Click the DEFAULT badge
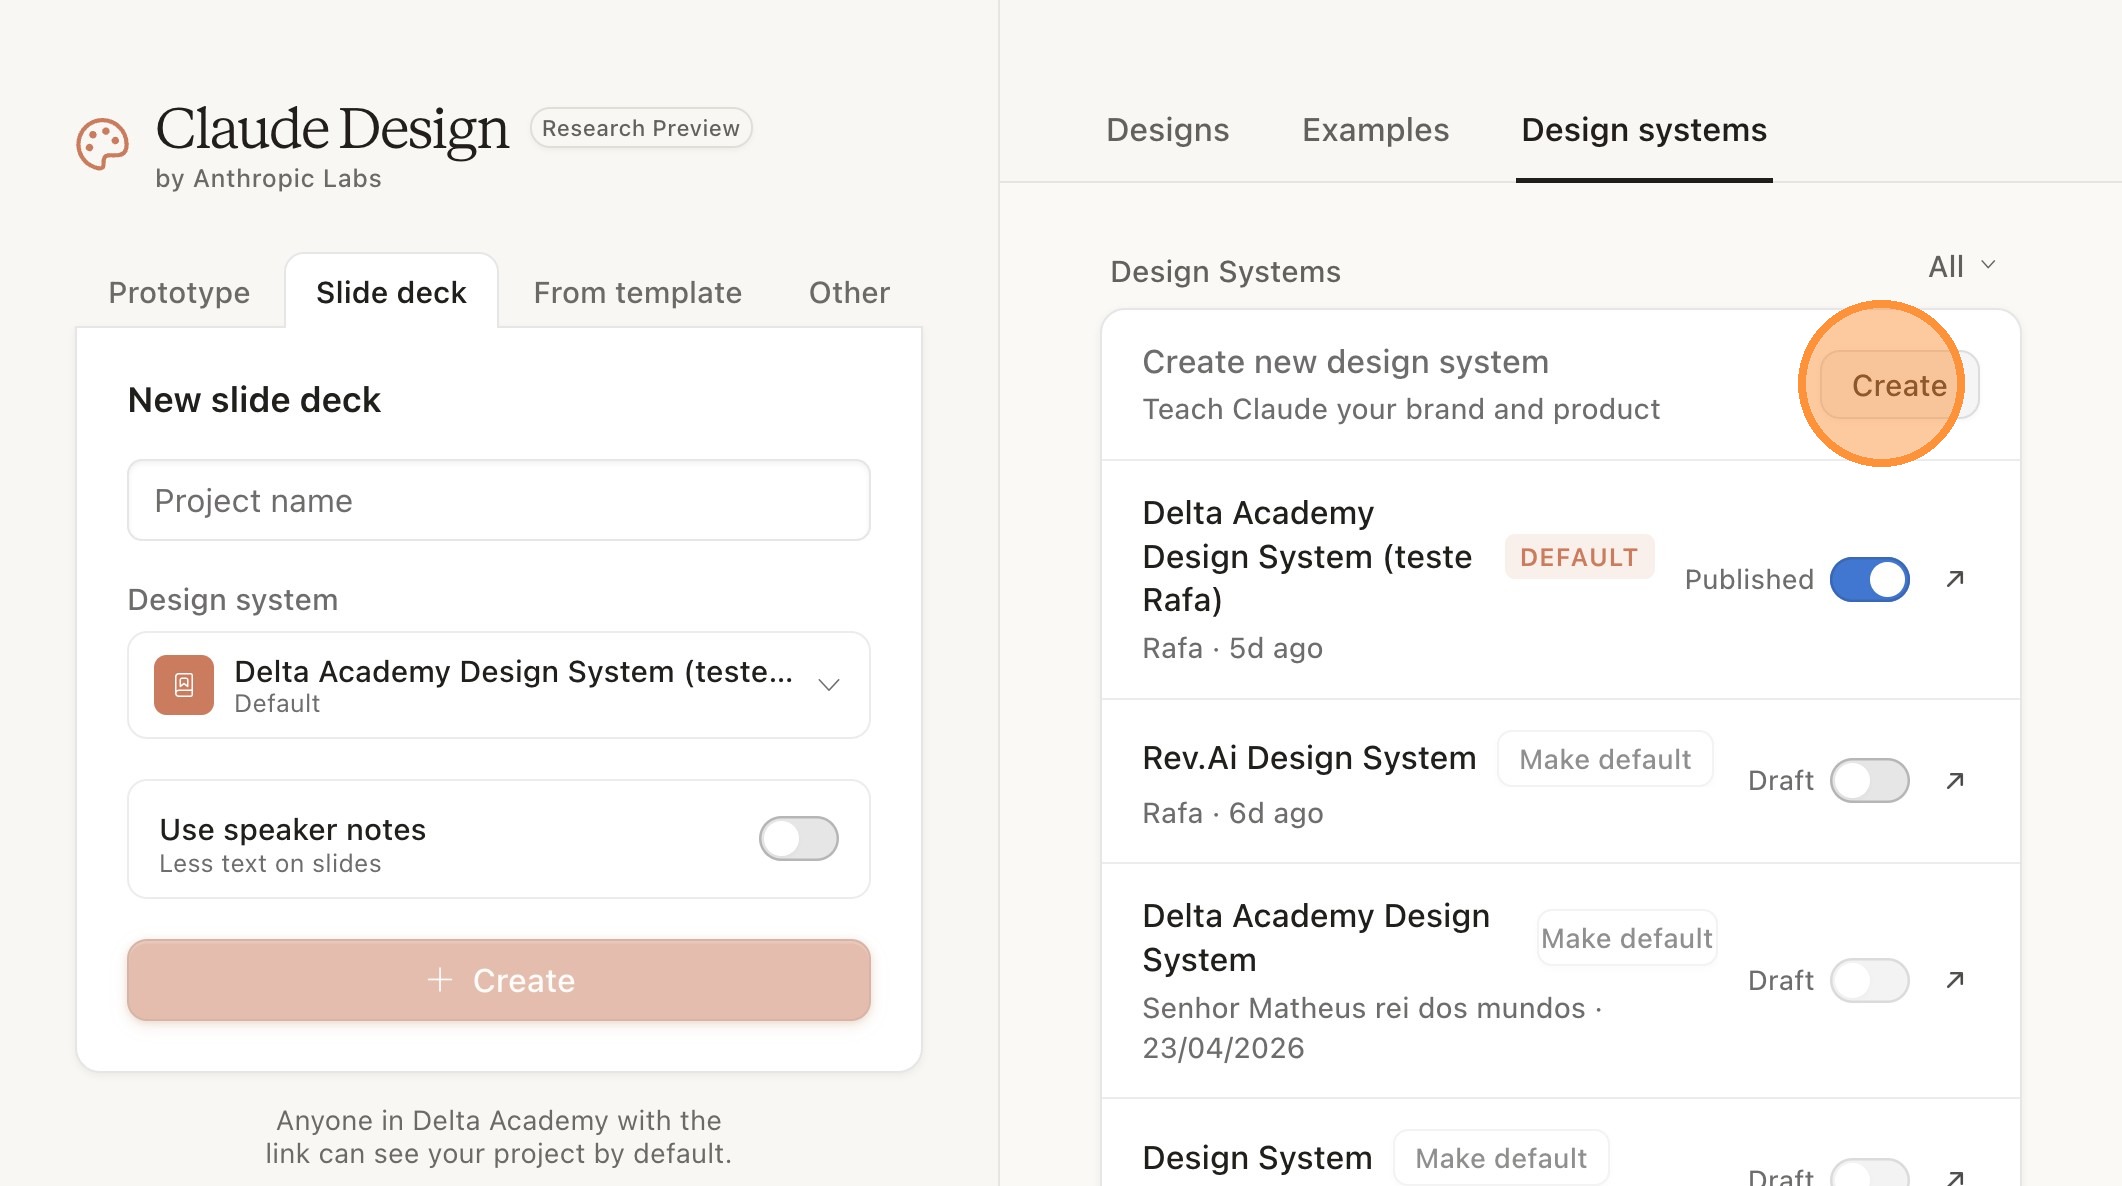 (1579, 557)
